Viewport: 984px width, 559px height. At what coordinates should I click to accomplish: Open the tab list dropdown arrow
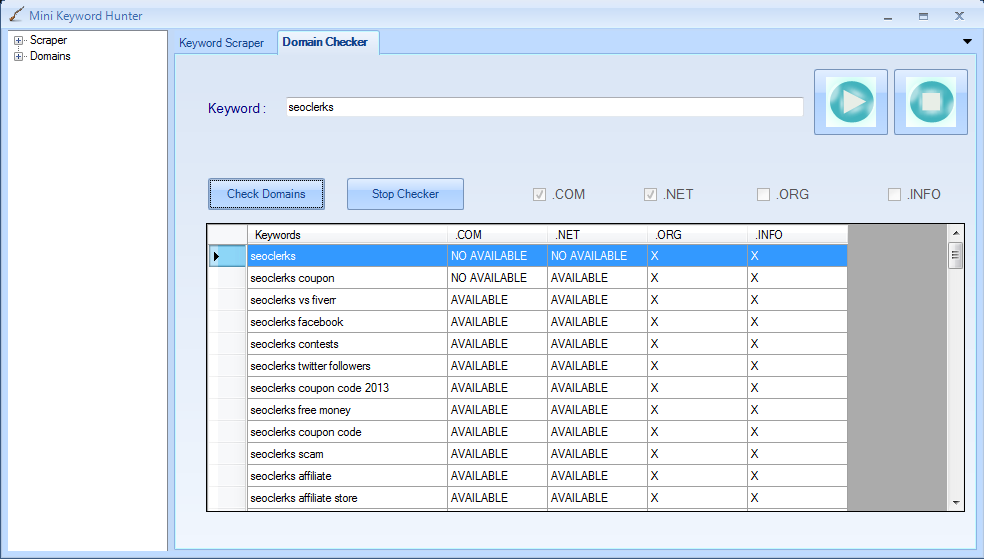[x=966, y=42]
